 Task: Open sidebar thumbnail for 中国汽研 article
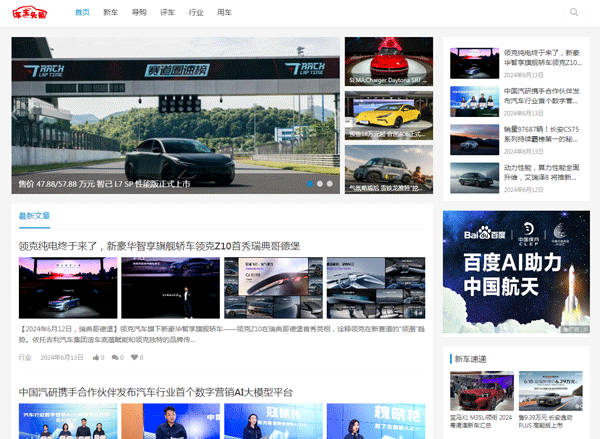[474, 101]
